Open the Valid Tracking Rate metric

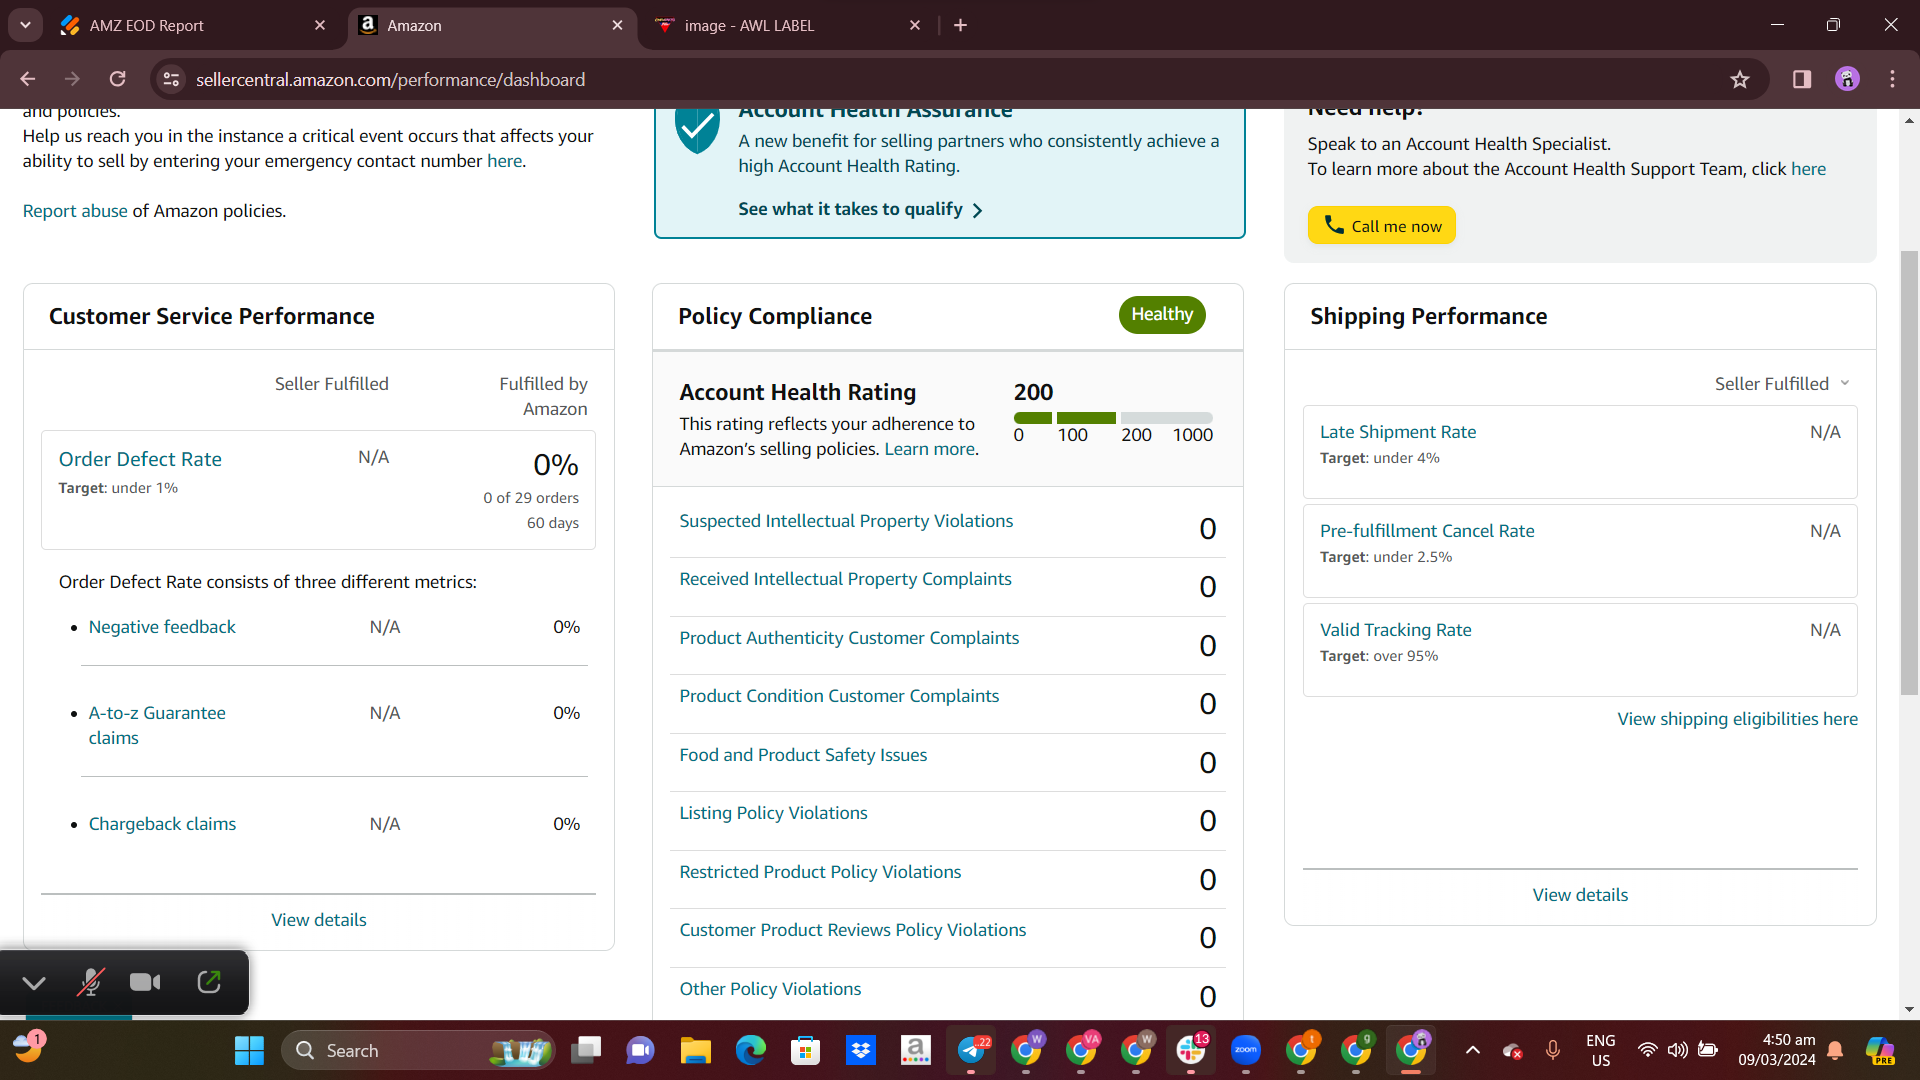[x=1396, y=630]
